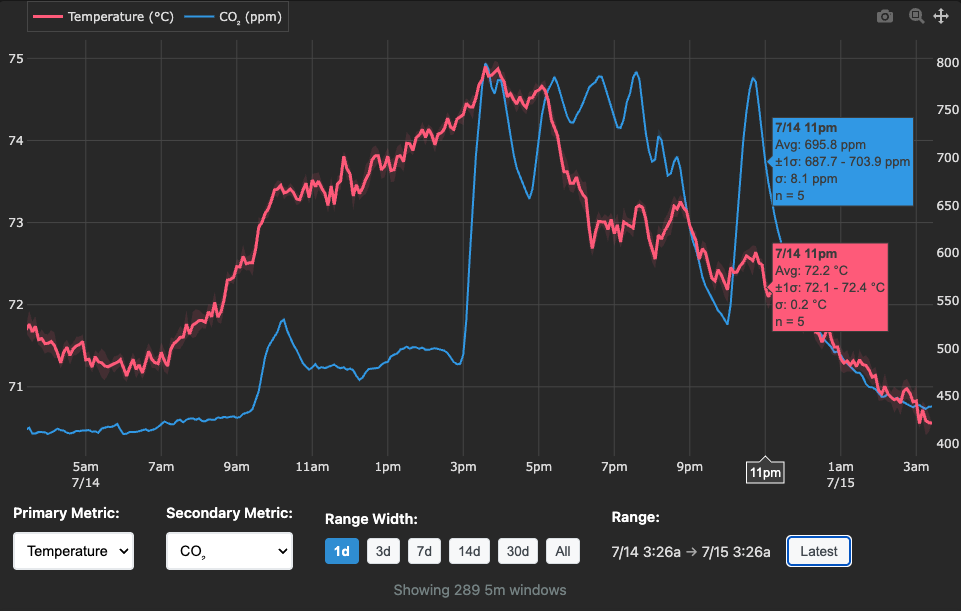The image size is (961, 611).
Task: Choose the 14d range width
Action: (468, 550)
